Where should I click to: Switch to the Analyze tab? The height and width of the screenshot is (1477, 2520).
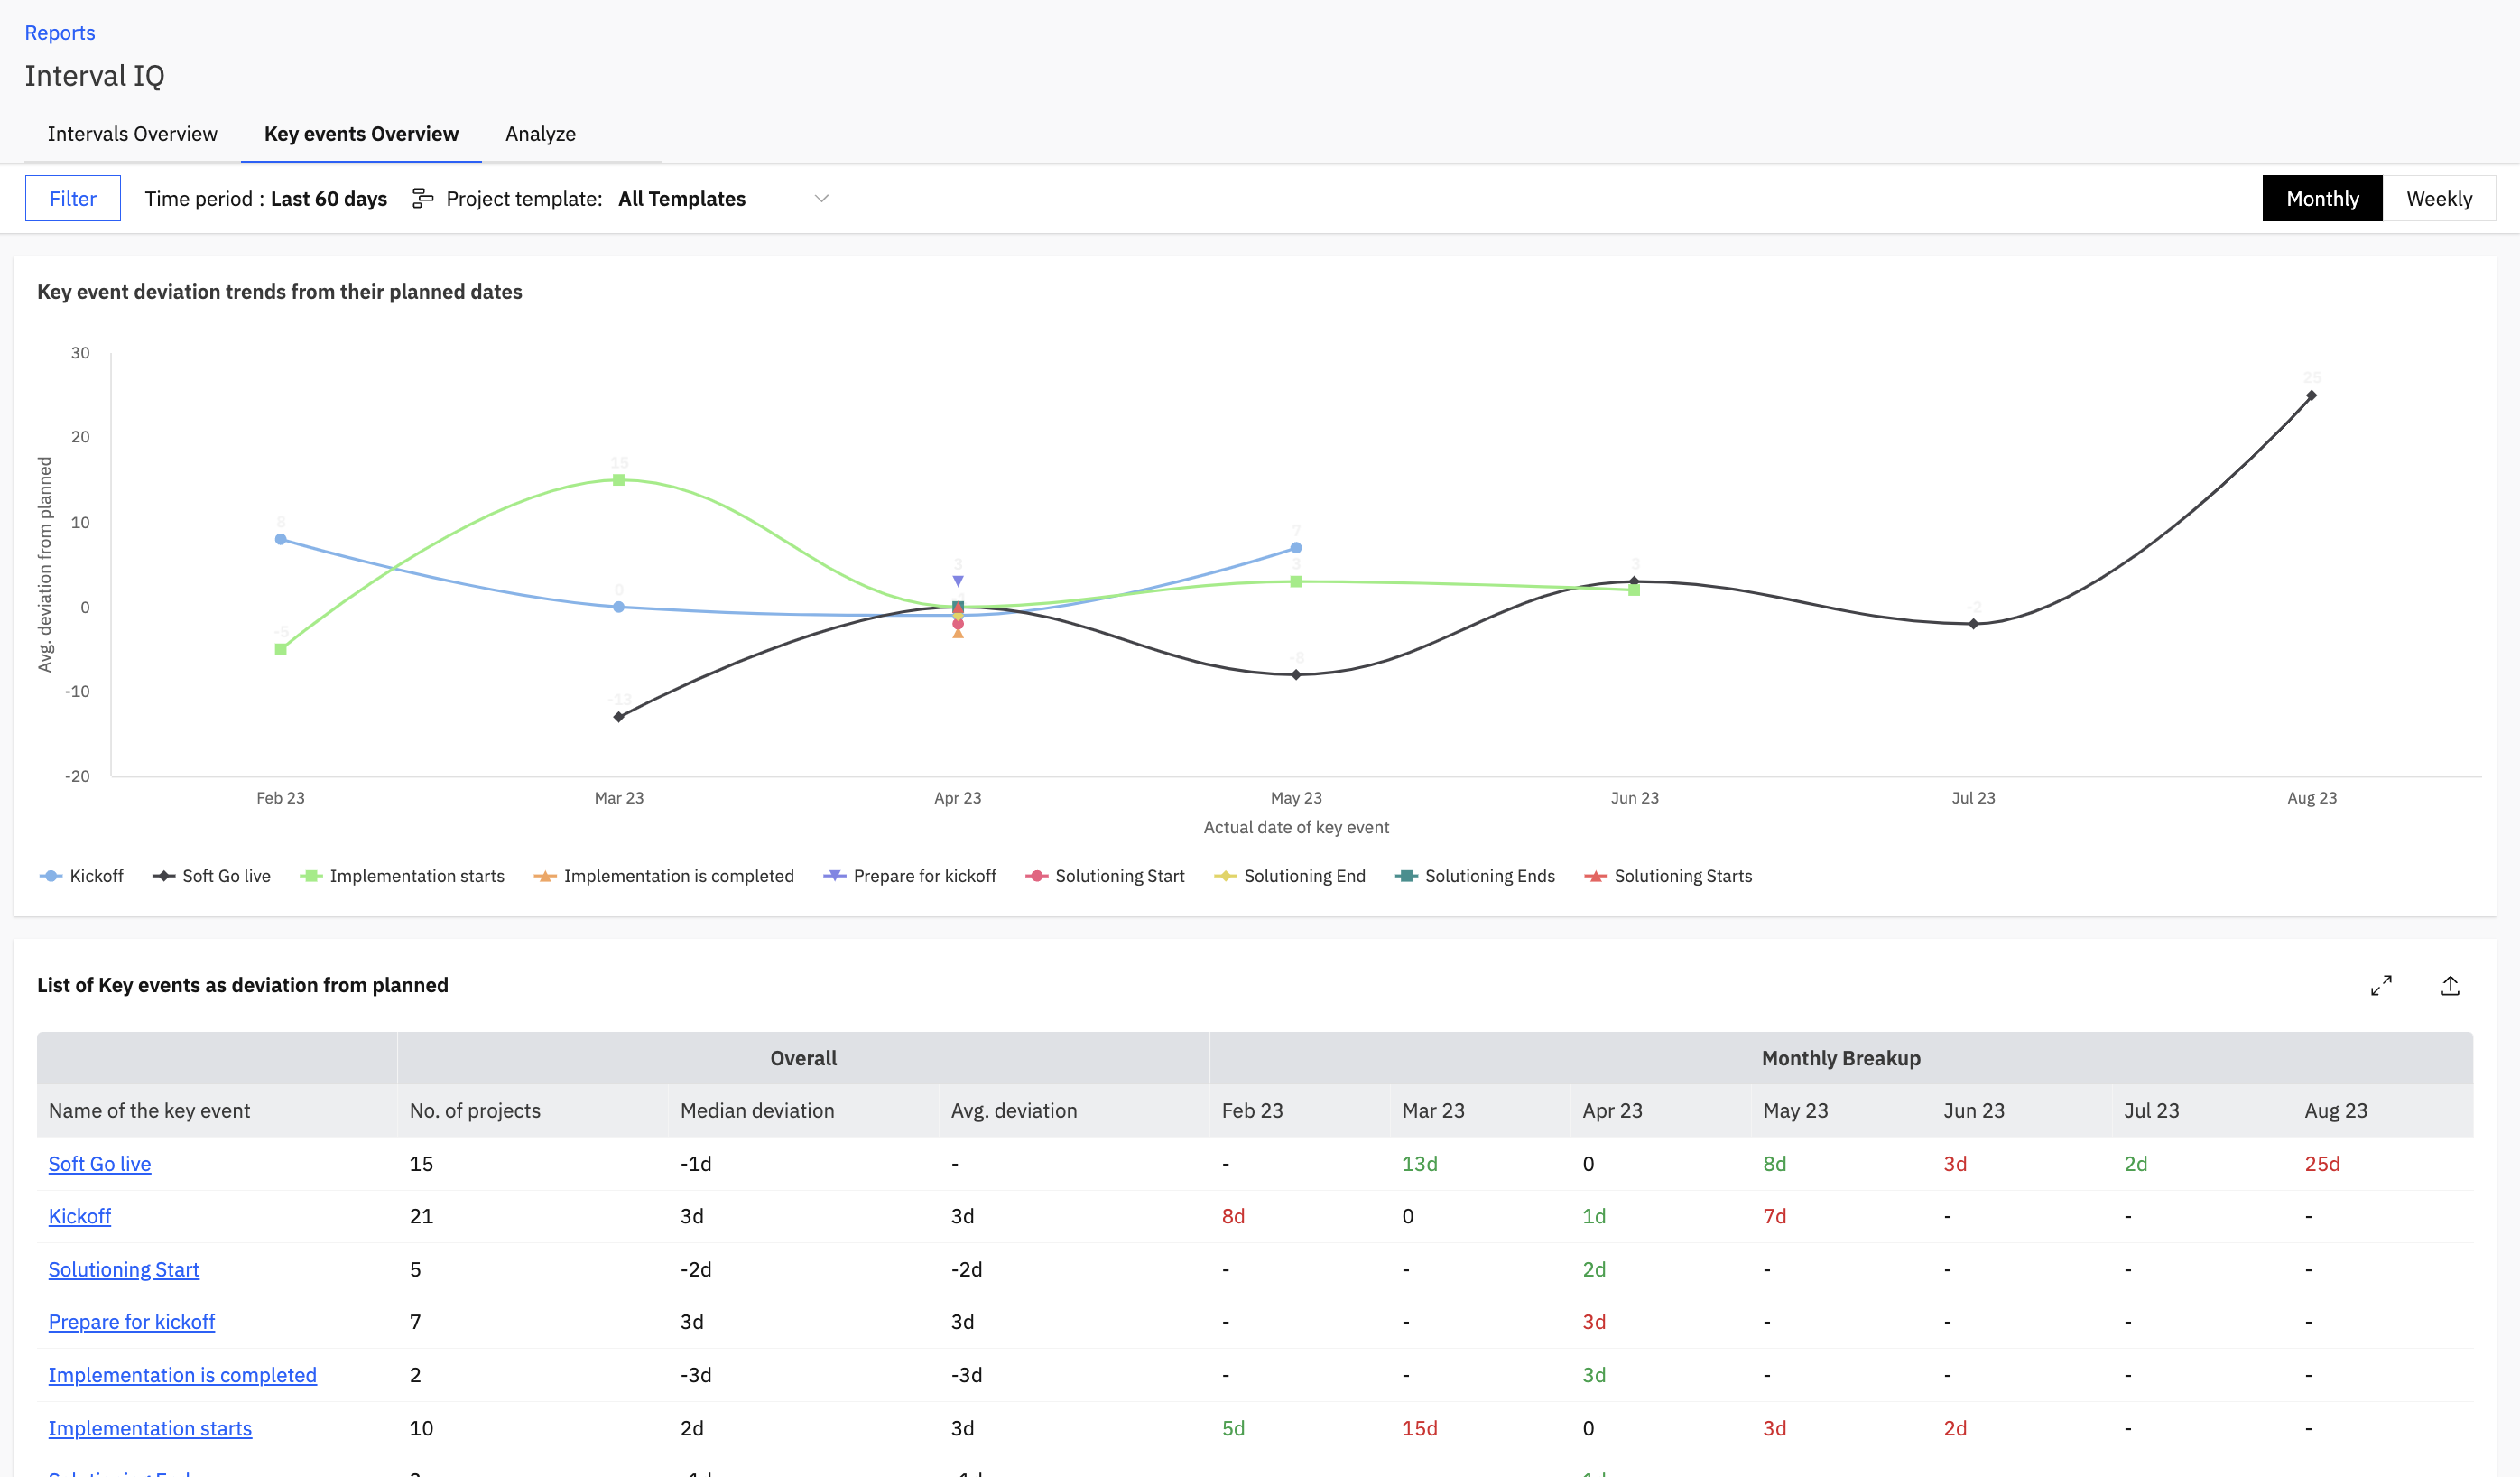tap(540, 134)
